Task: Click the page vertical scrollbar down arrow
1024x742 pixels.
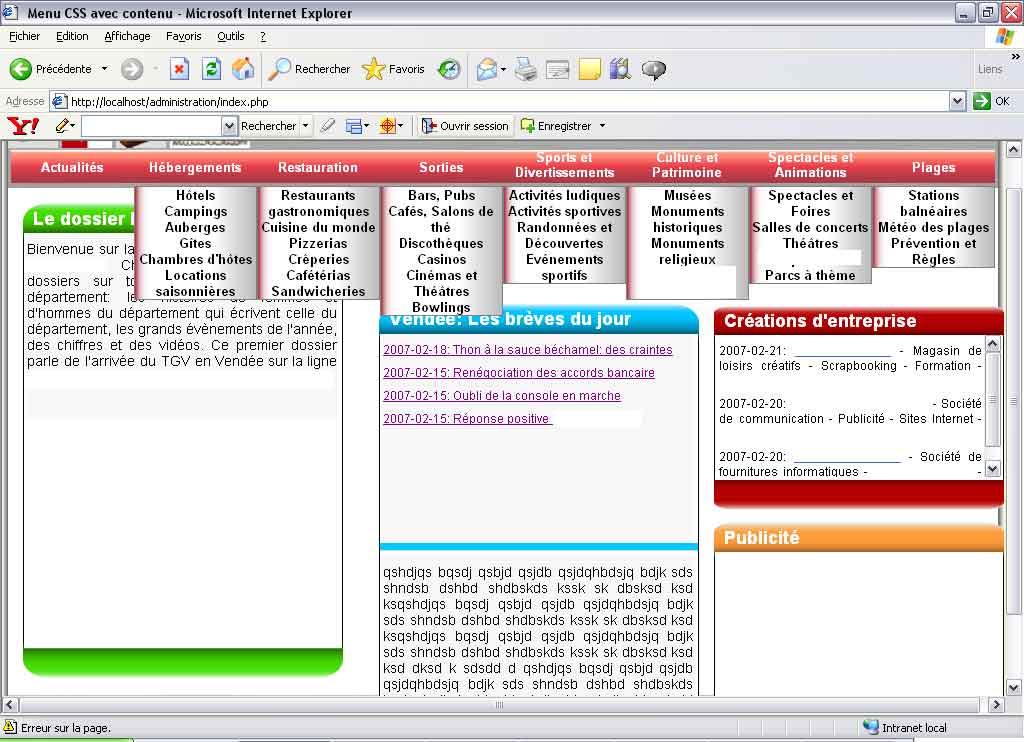Action: click(x=1014, y=687)
